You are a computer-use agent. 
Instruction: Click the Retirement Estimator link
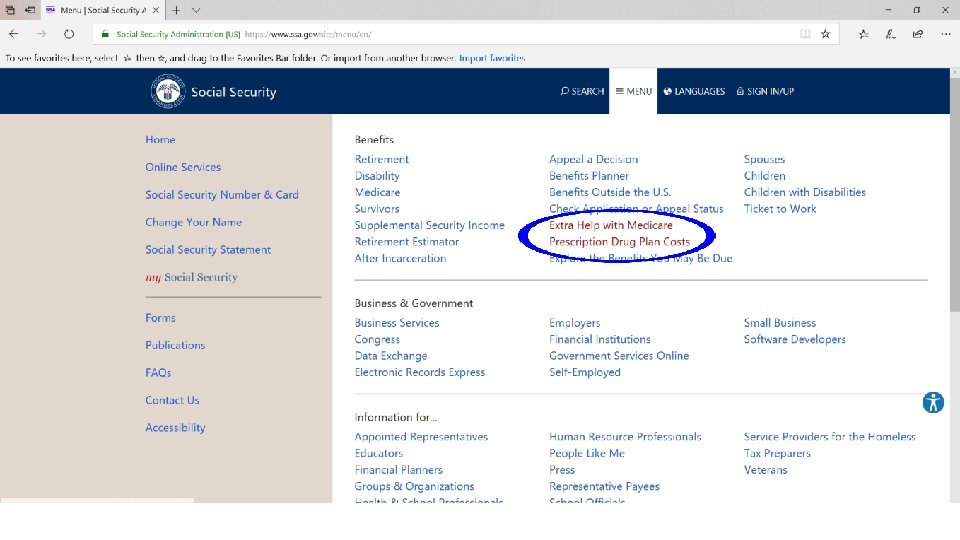coord(407,242)
